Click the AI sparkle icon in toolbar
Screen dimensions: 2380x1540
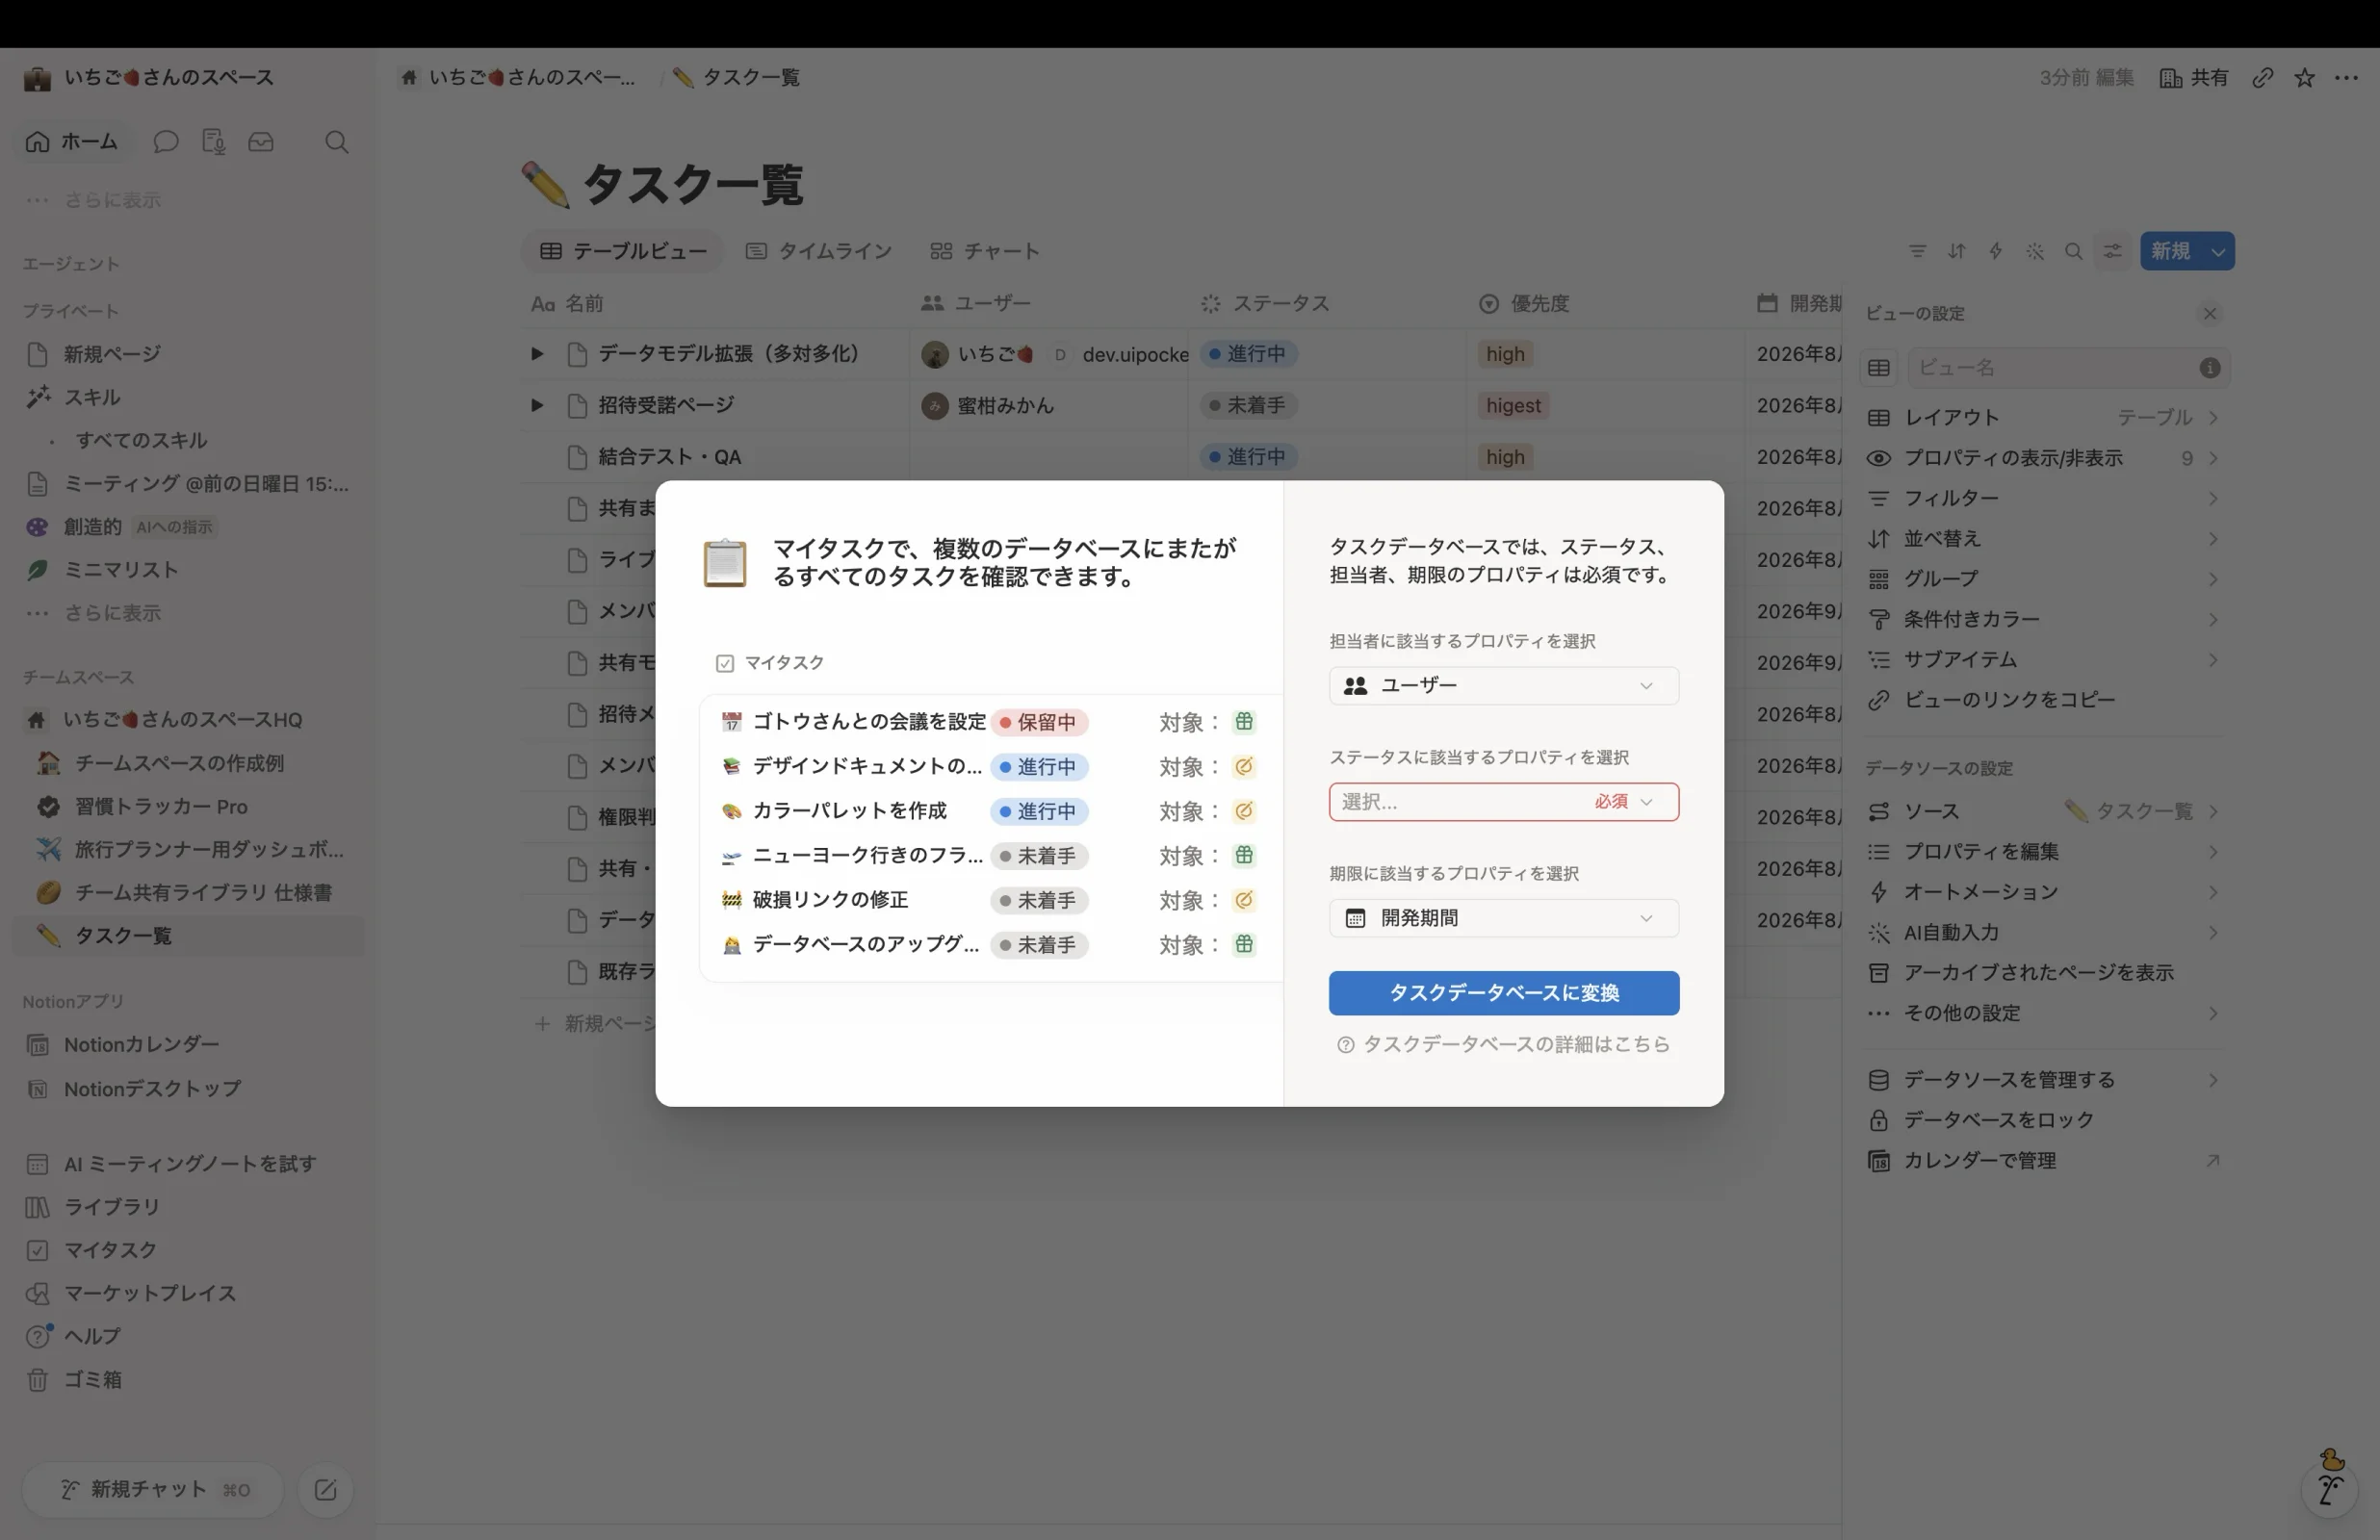pos(2035,251)
